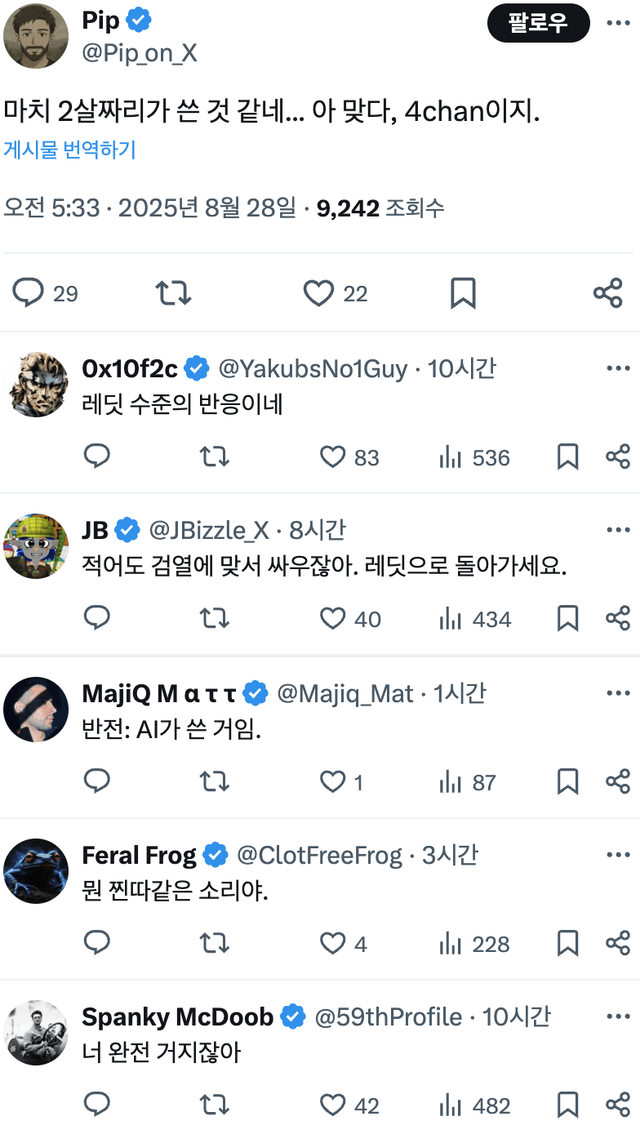Open more options on Spanky McDoob's reply
640x1135 pixels.
pos(618,1016)
